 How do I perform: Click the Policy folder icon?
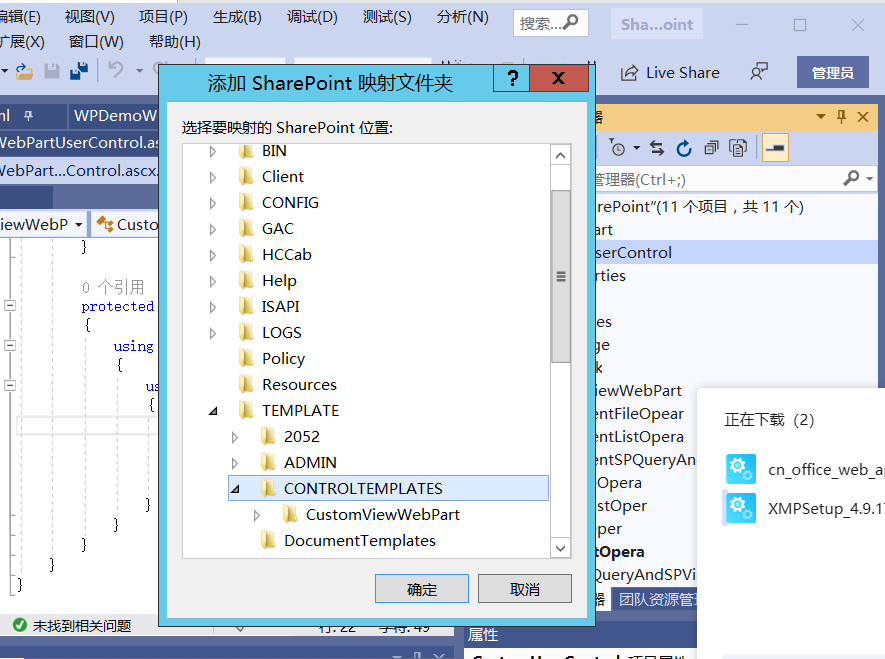click(246, 358)
